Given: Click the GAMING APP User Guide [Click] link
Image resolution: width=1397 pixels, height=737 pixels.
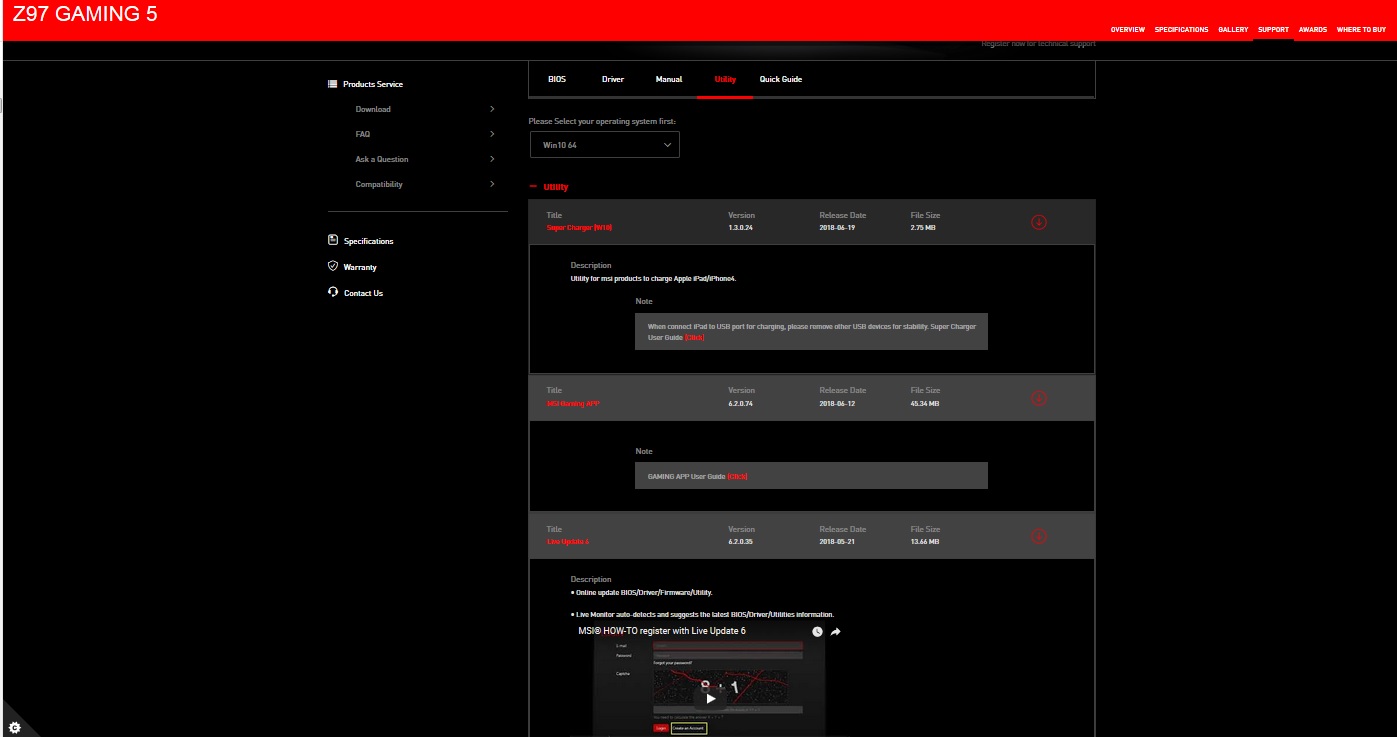Looking at the screenshot, I should 737,476.
